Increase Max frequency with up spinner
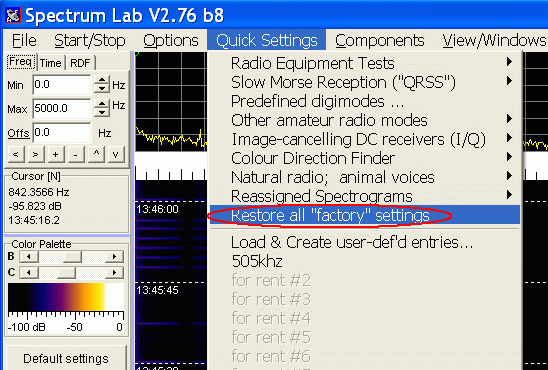Viewport: 548px width, 370px height. coord(102,104)
